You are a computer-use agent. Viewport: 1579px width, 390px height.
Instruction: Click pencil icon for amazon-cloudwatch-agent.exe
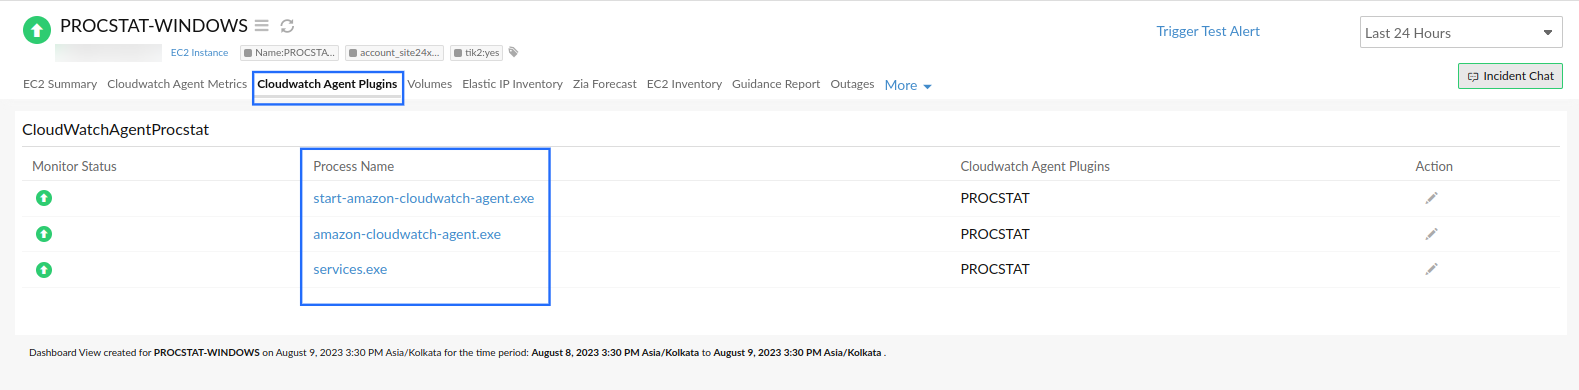pos(1432,234)
